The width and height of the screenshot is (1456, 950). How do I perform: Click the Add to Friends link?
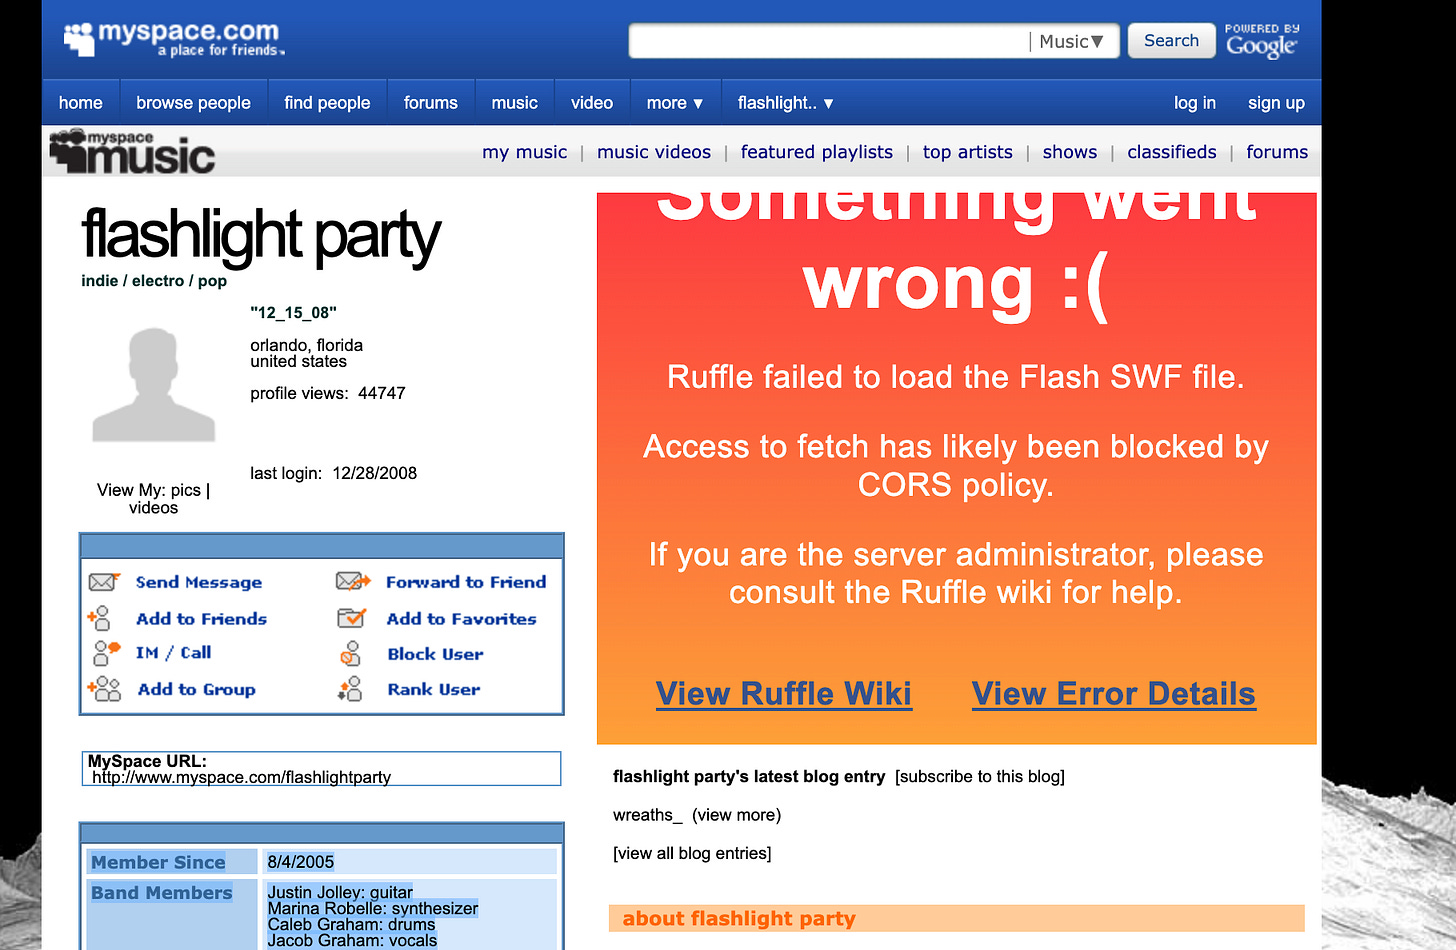pyautogui.click(x=201, y=619)
